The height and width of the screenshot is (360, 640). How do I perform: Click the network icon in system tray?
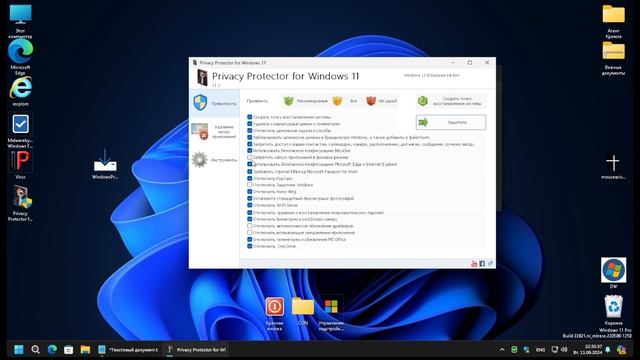[x=555, y=350]
